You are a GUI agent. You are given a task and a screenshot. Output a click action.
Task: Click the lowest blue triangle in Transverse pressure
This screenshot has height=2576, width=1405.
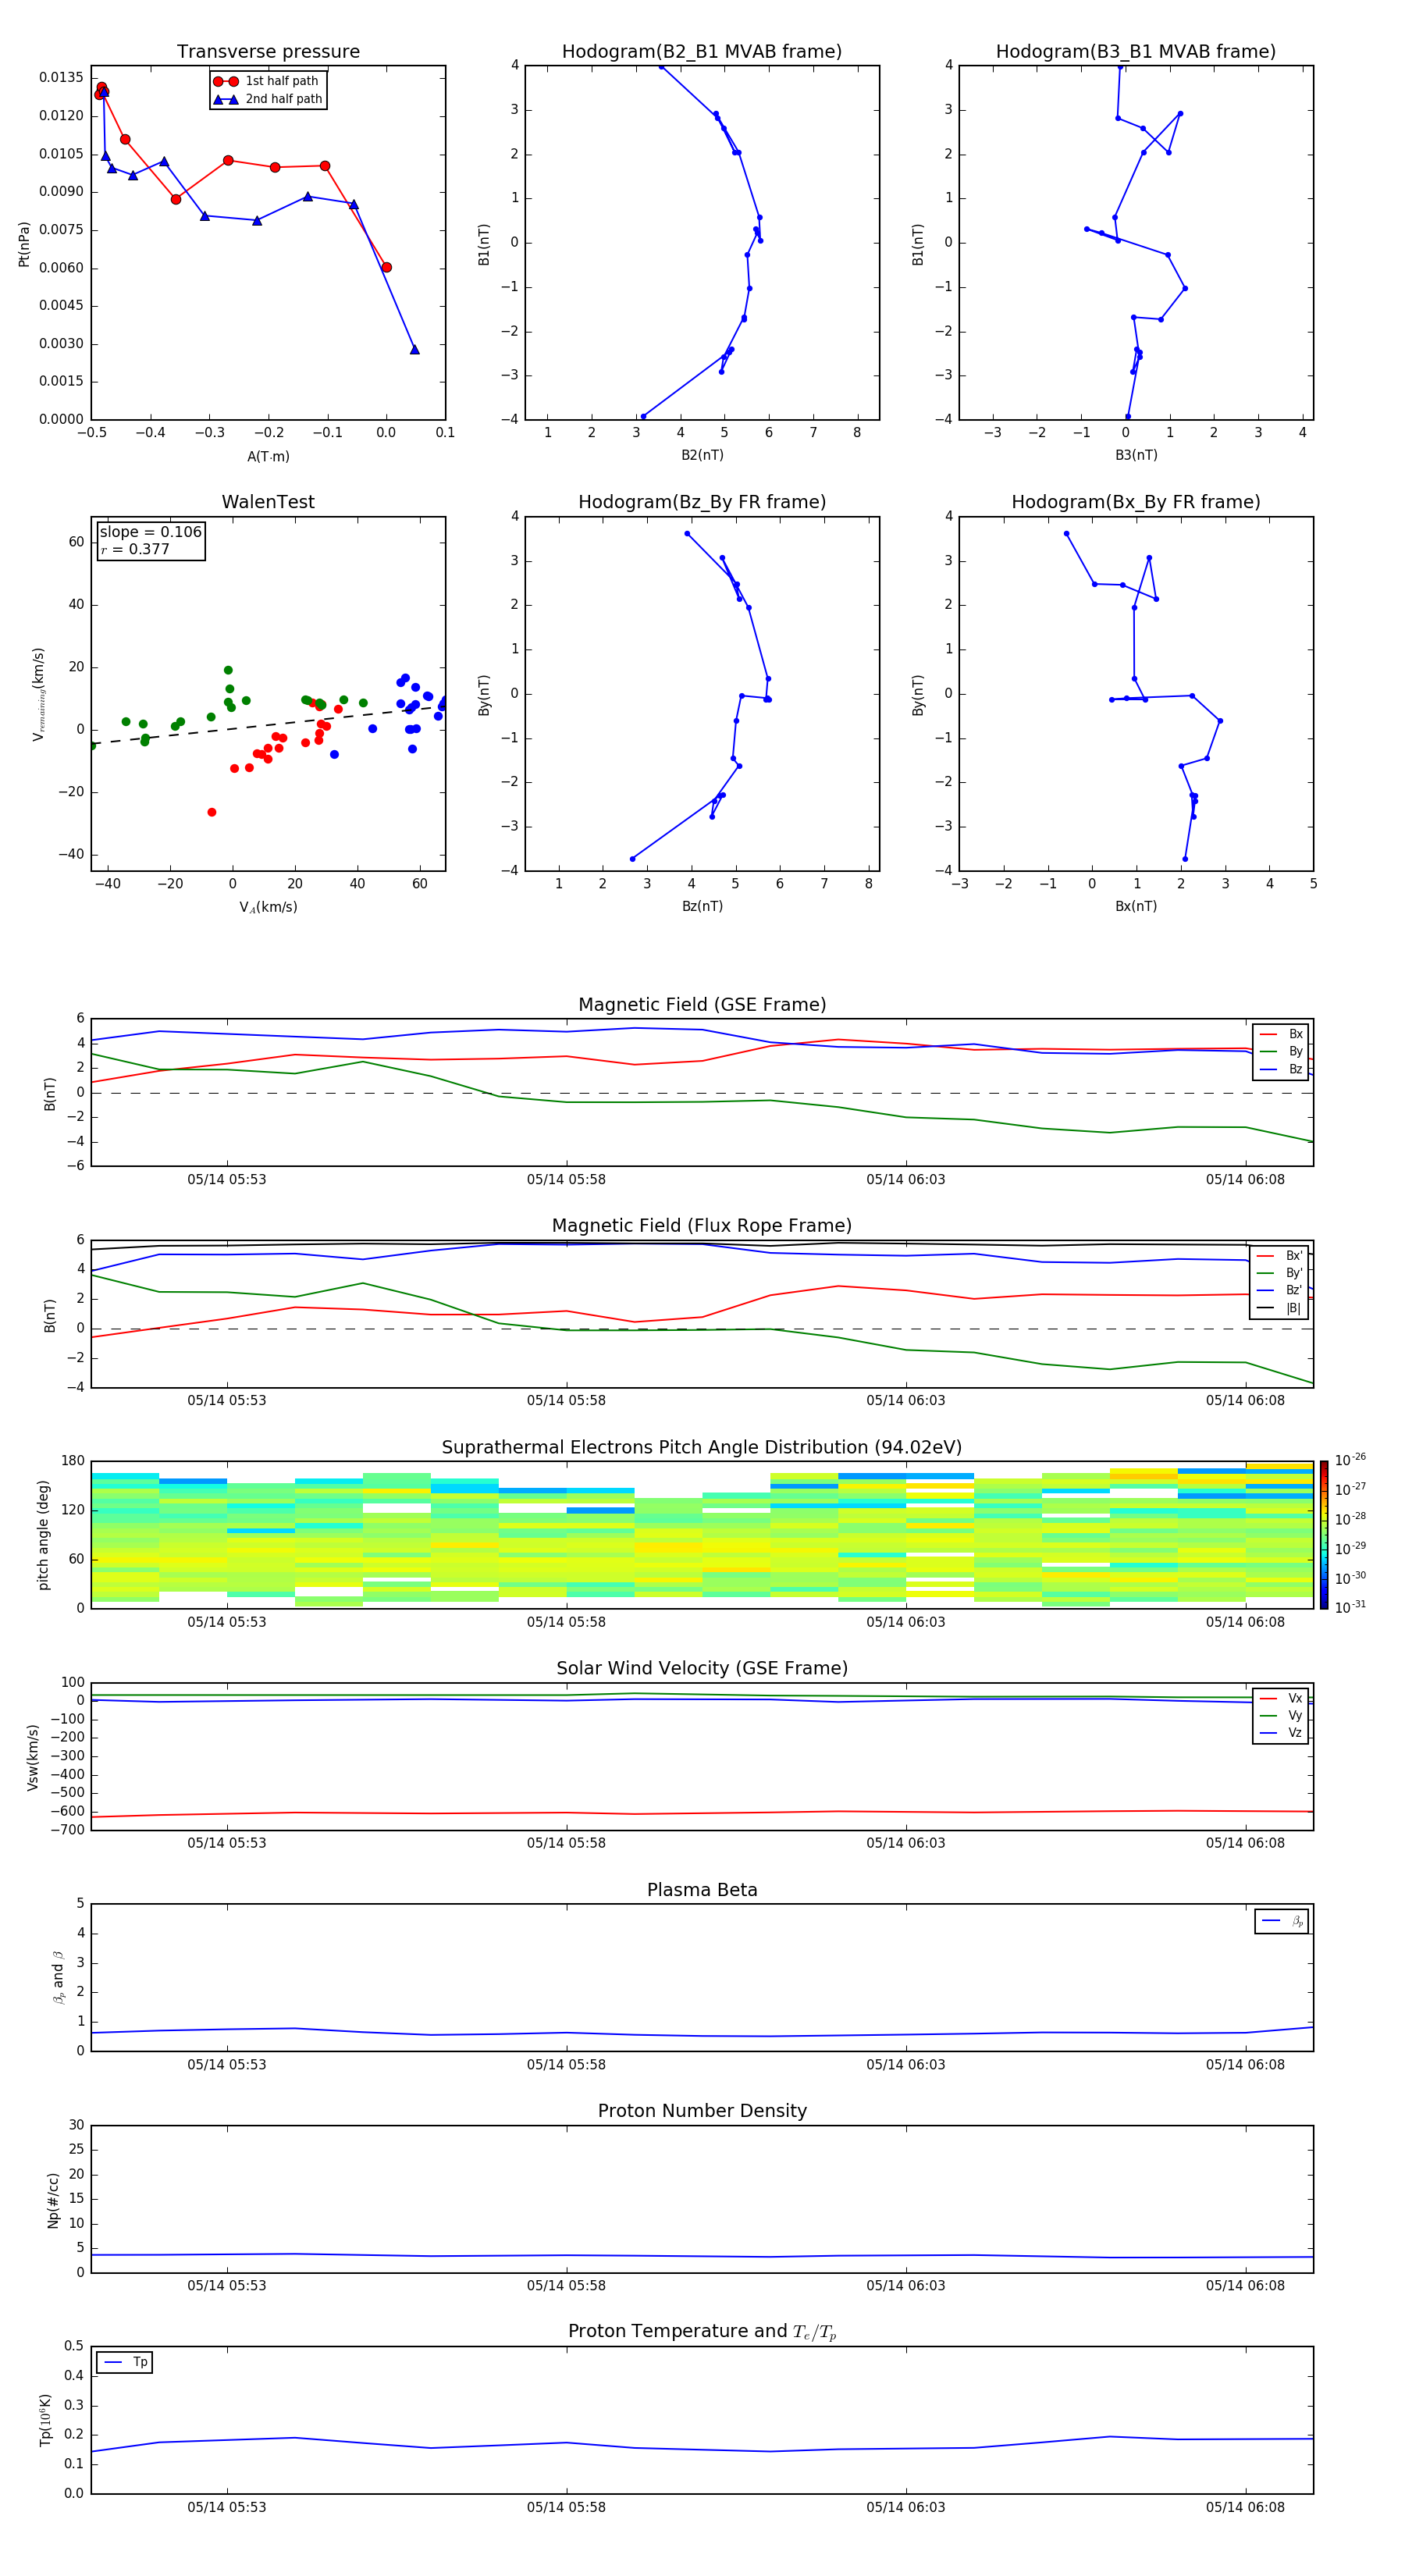click(x=414, y=349)
